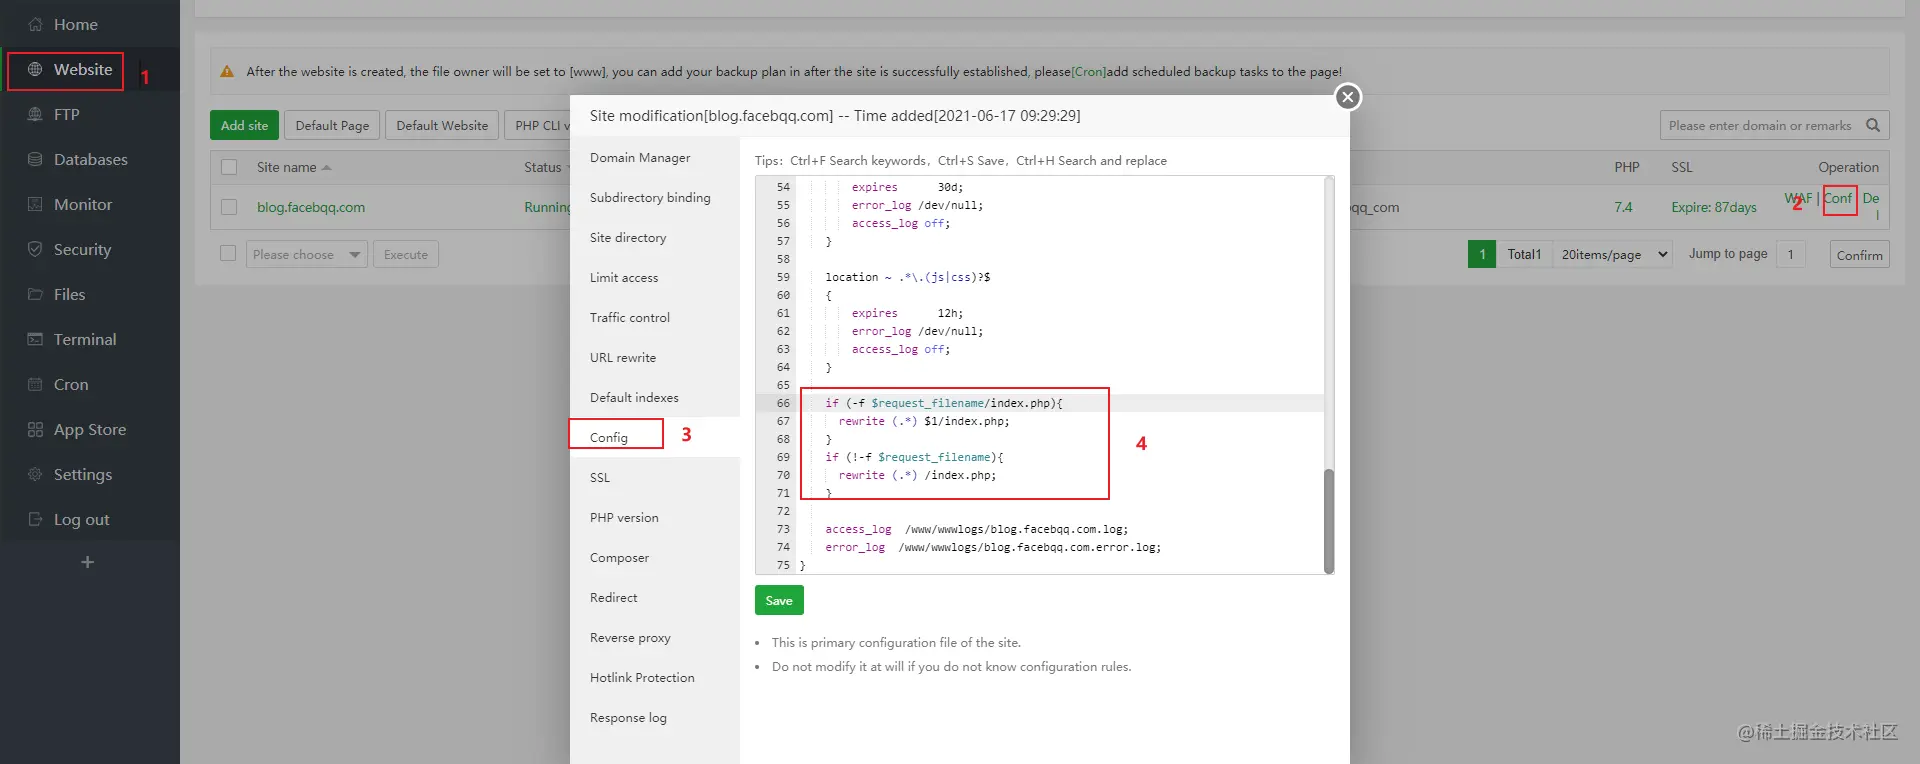Click the Website globe icon
Viewport: 1920px width, 764px height.
pos(35,69)
